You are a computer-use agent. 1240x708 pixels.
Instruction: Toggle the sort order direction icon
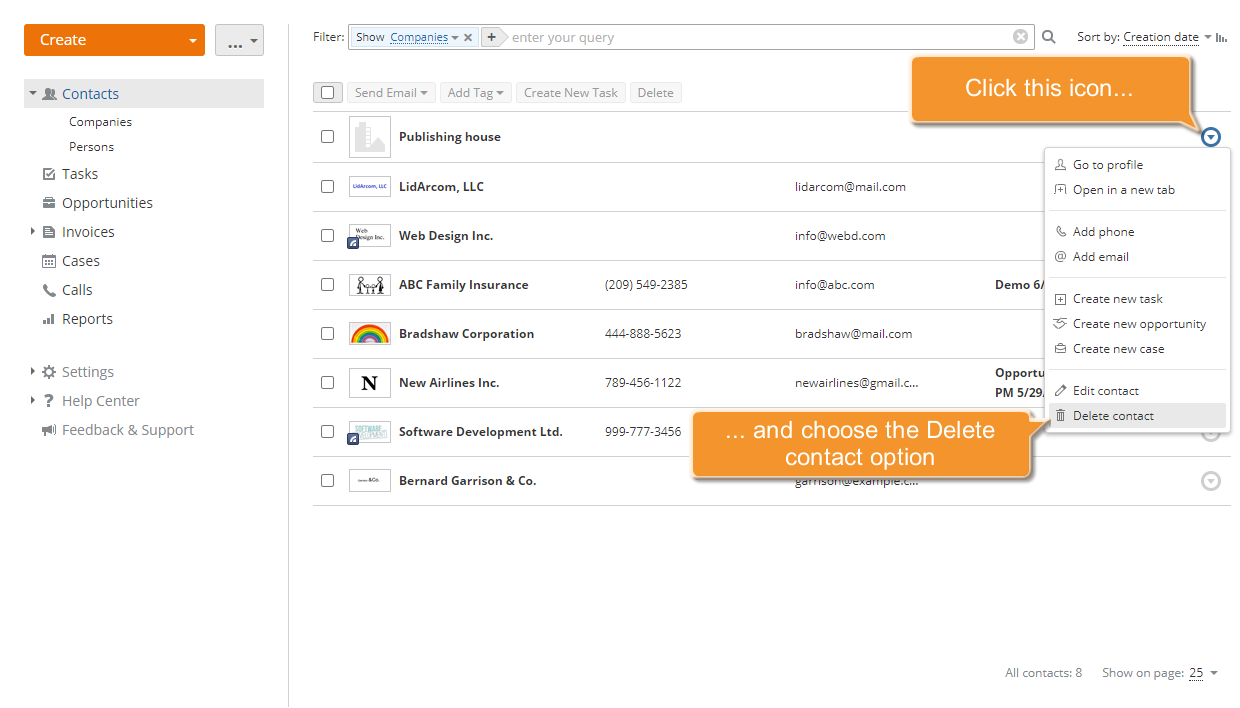click(x=1222, y=37)
